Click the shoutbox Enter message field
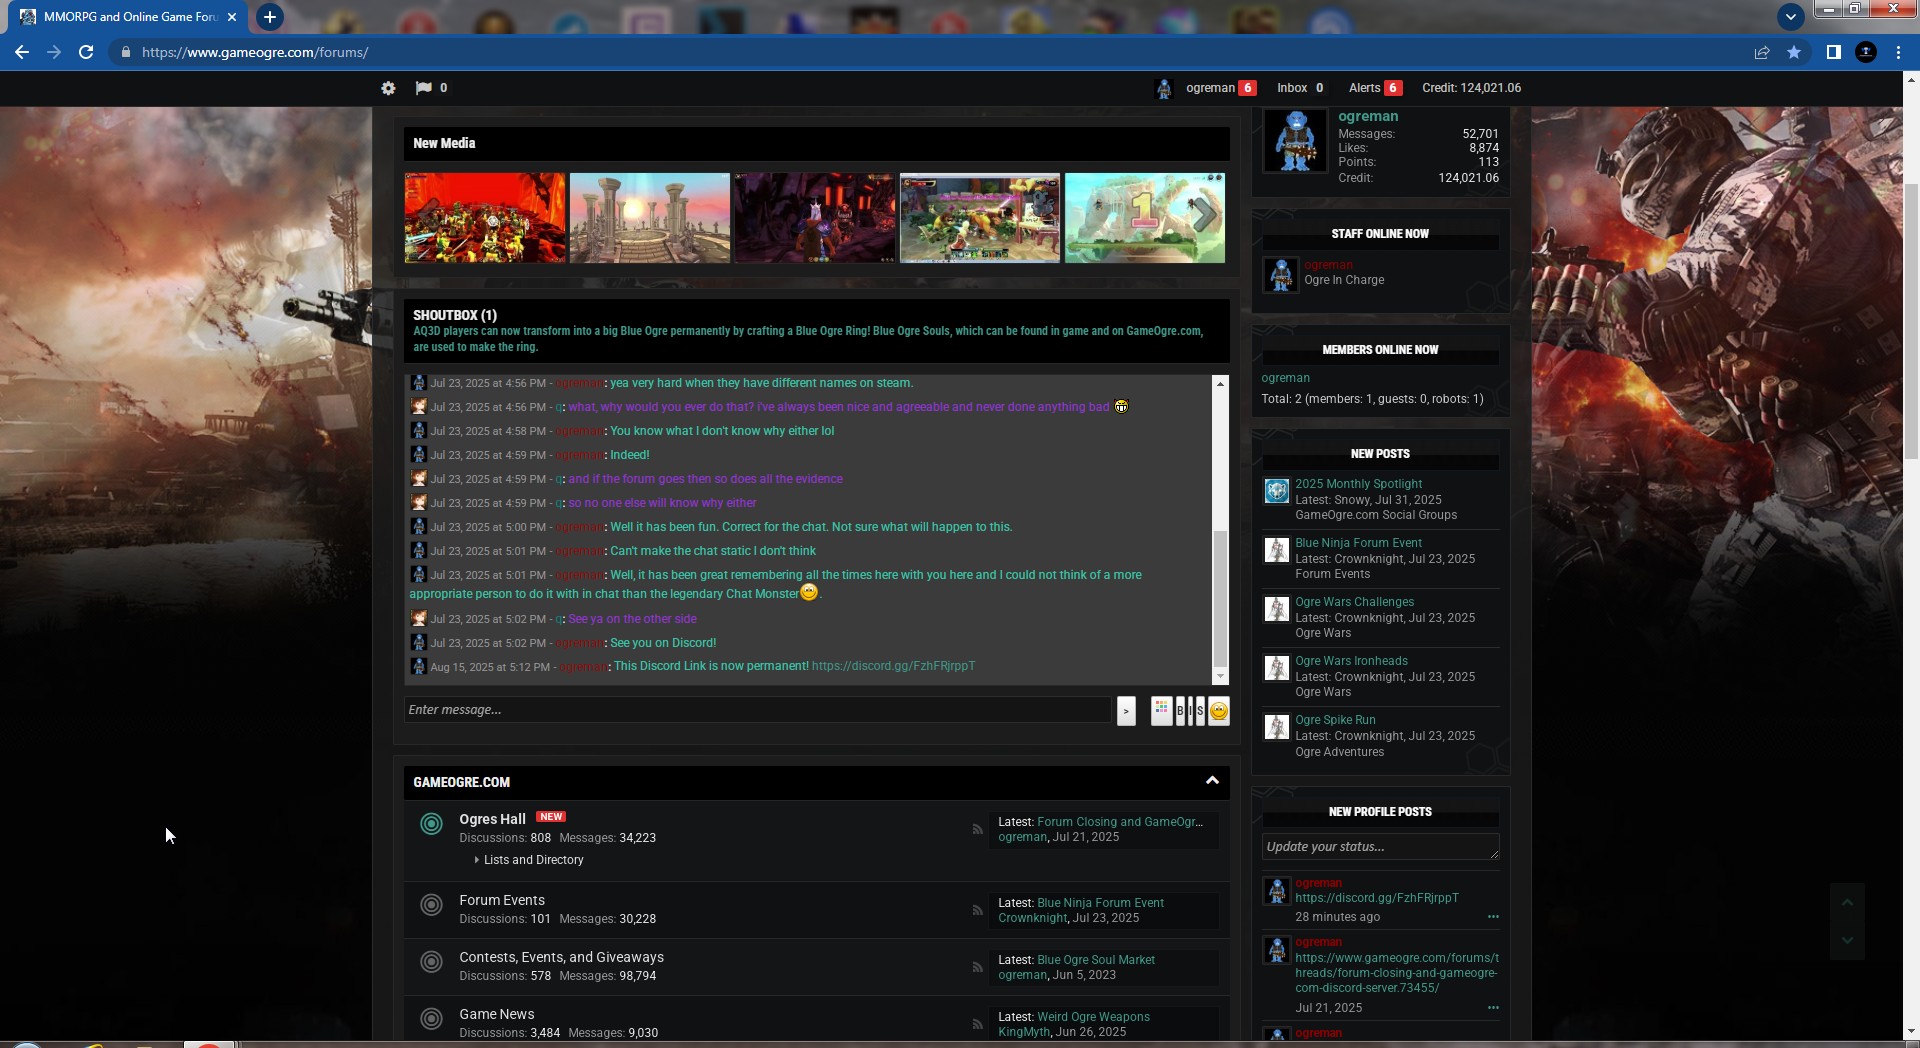1920x1048 pixels. pos(757,710)
